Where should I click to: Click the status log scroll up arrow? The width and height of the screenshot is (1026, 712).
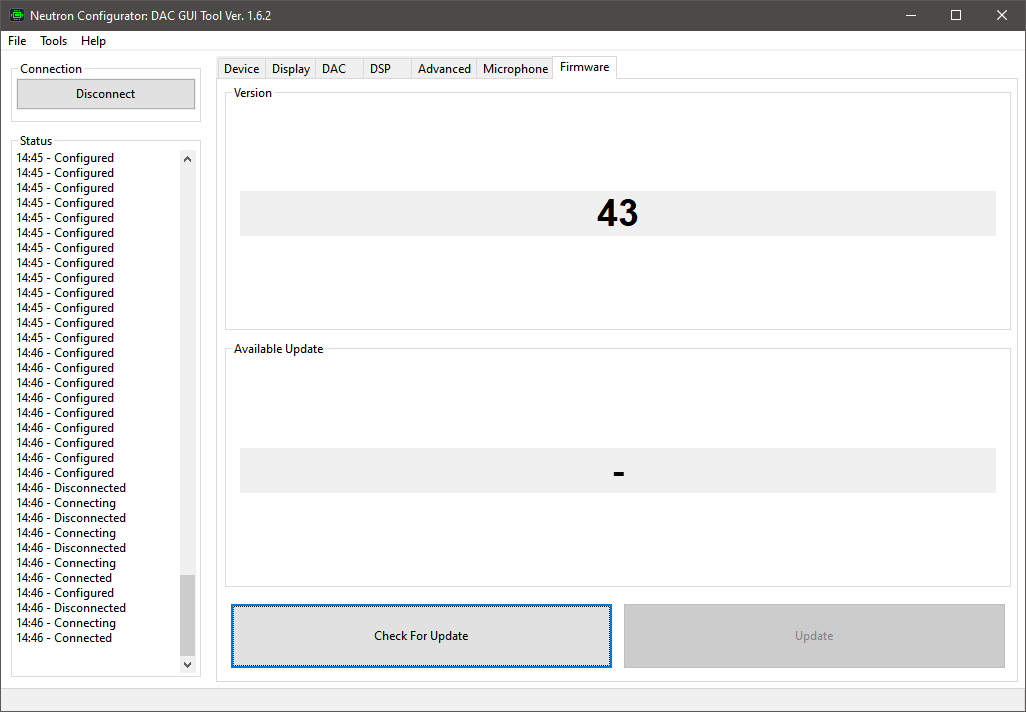click(x=187, y=158)
